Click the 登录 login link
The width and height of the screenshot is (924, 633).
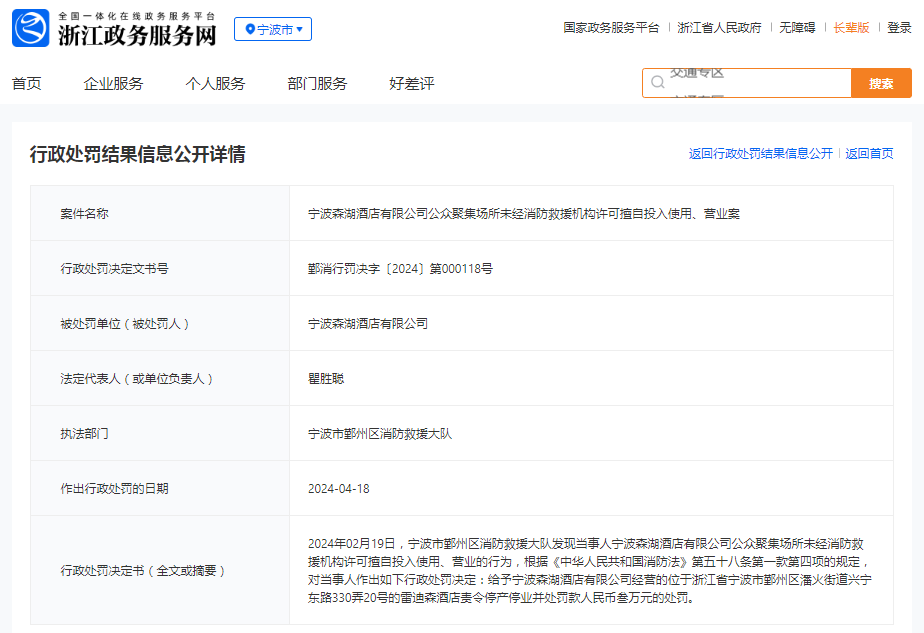point(899,28)
